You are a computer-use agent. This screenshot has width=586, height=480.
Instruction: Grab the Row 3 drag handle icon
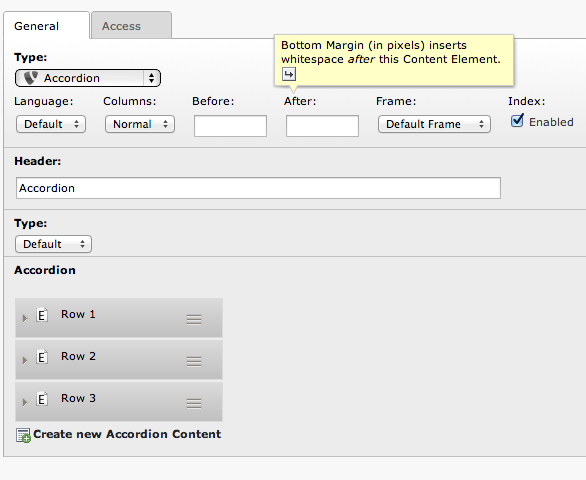pos(194,403)
